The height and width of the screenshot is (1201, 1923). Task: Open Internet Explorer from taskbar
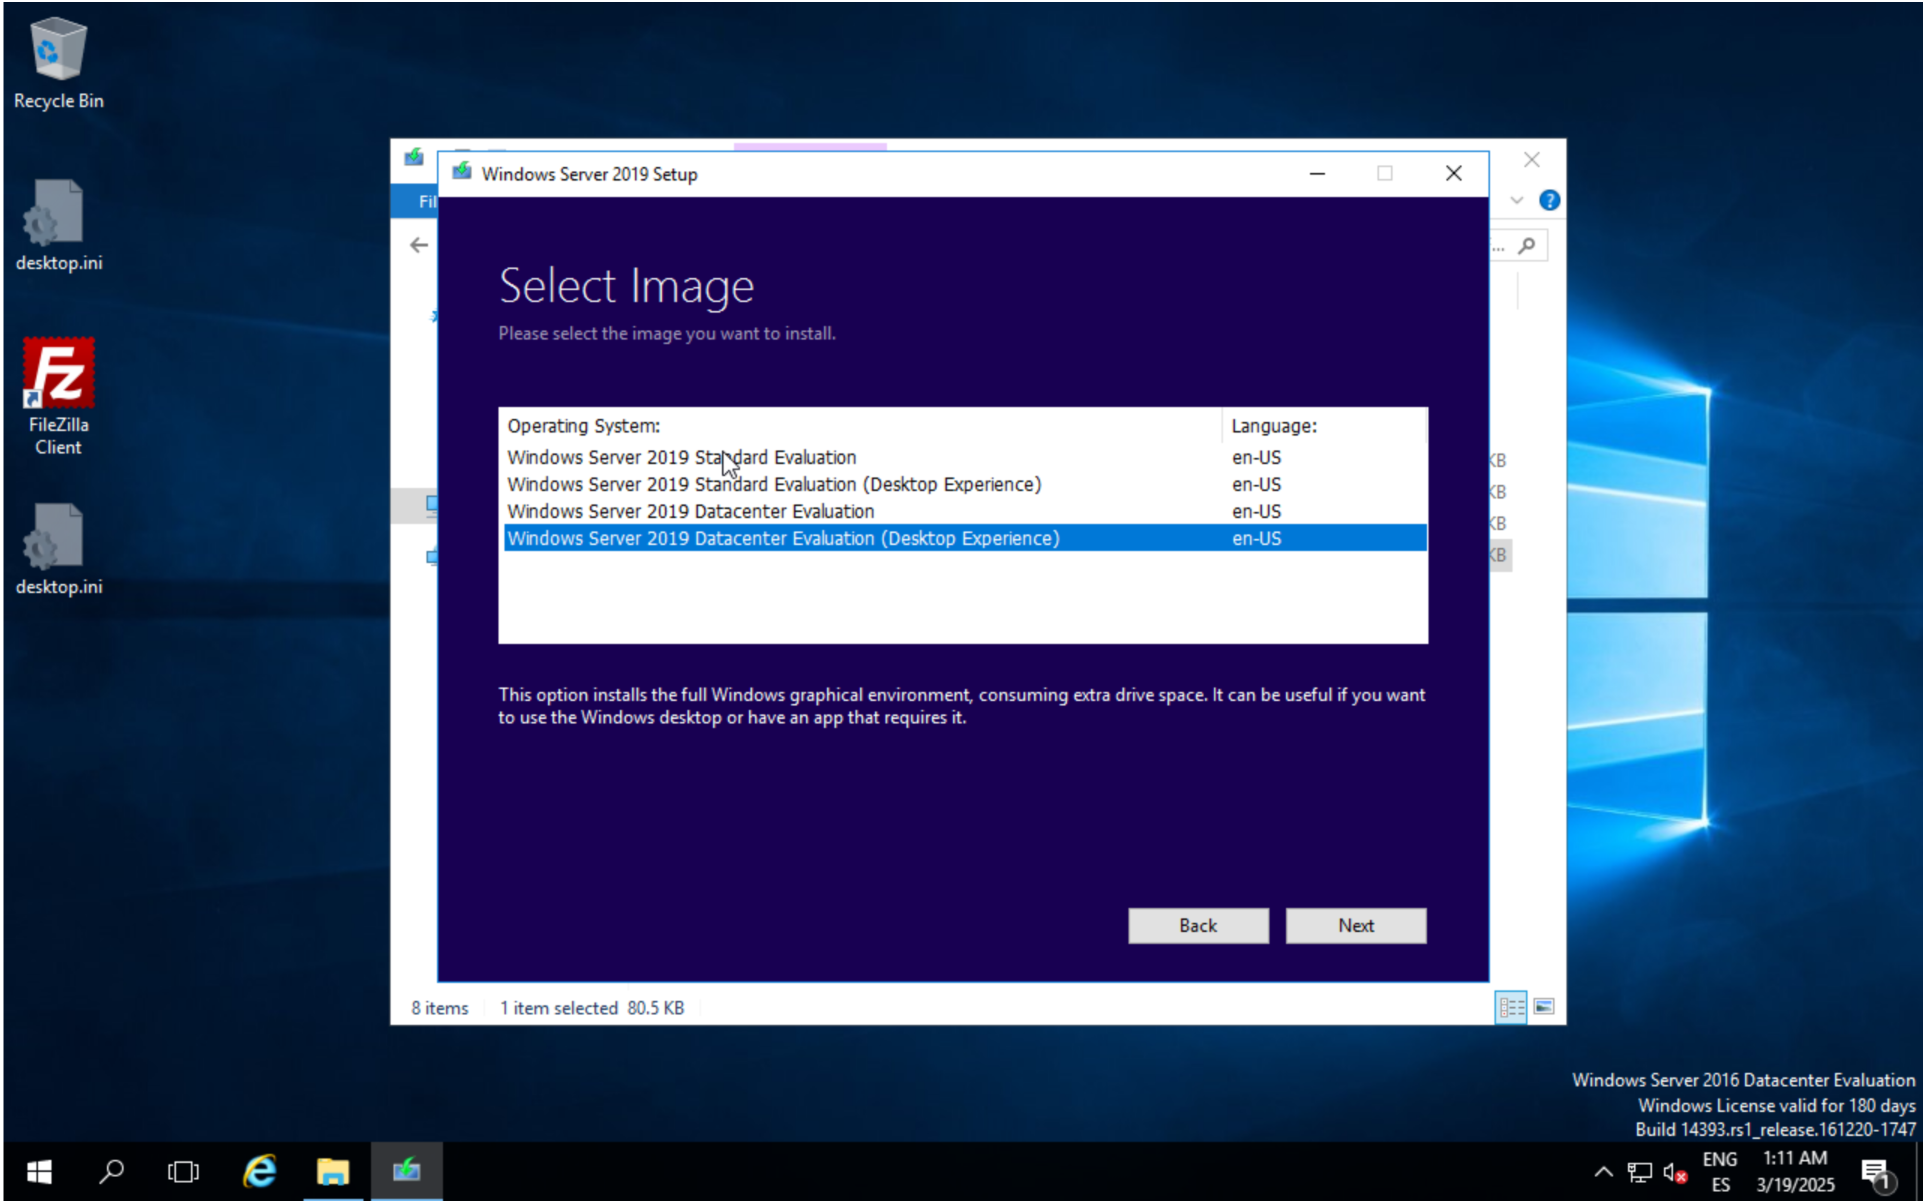click(260, 1171)
